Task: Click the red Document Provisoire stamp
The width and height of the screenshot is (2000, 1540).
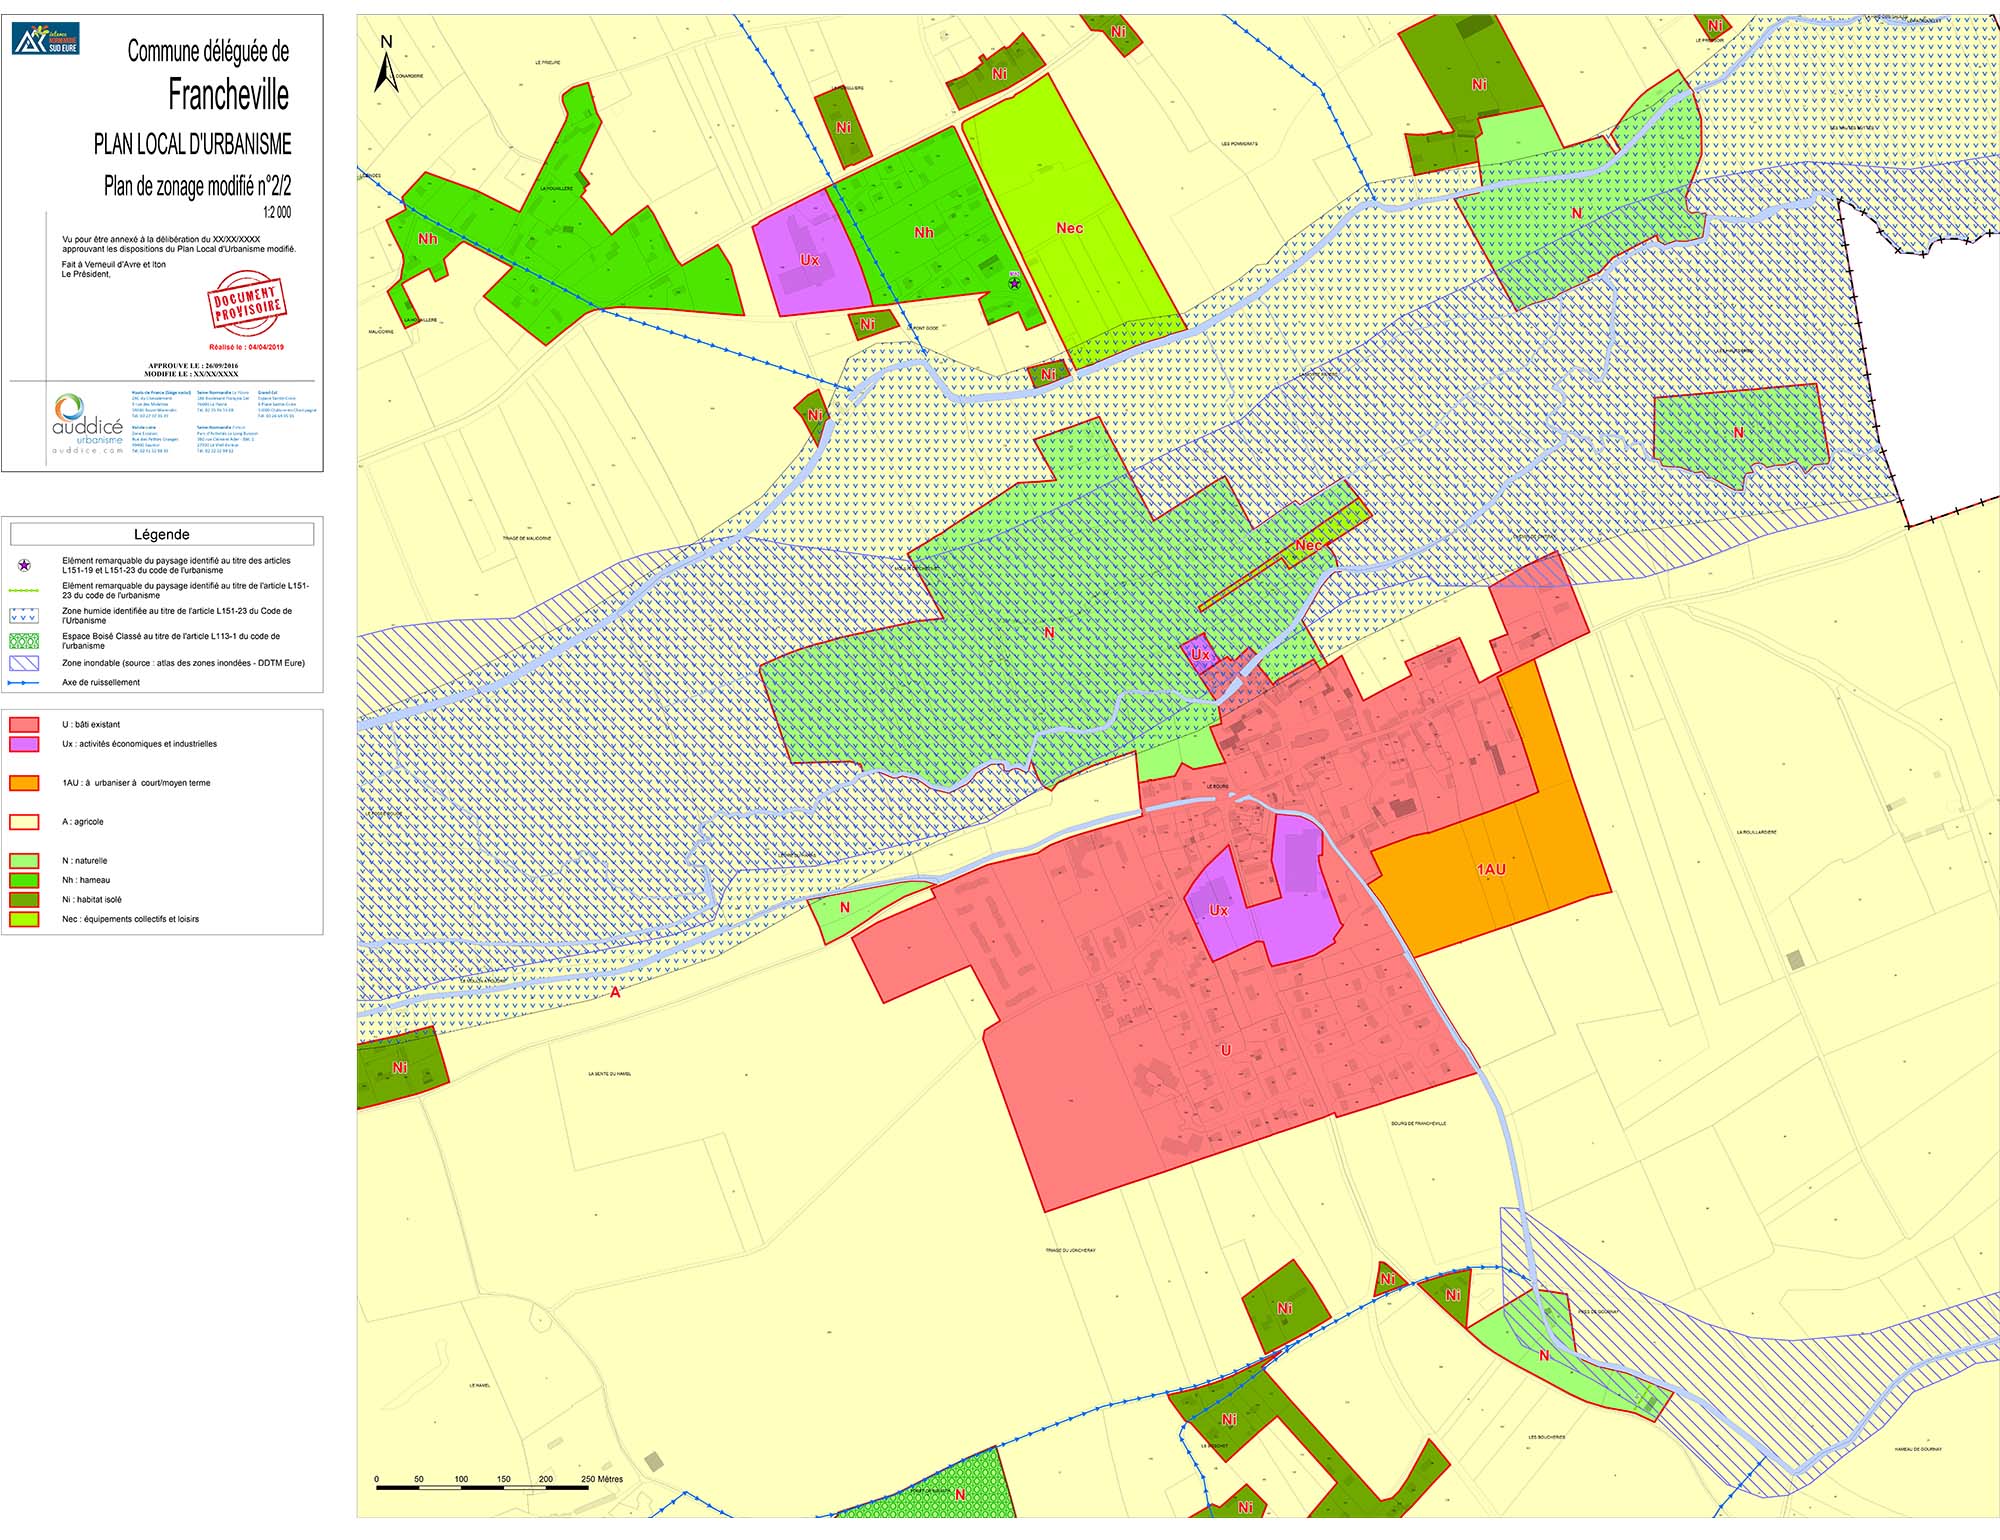Action: point(246,302)
